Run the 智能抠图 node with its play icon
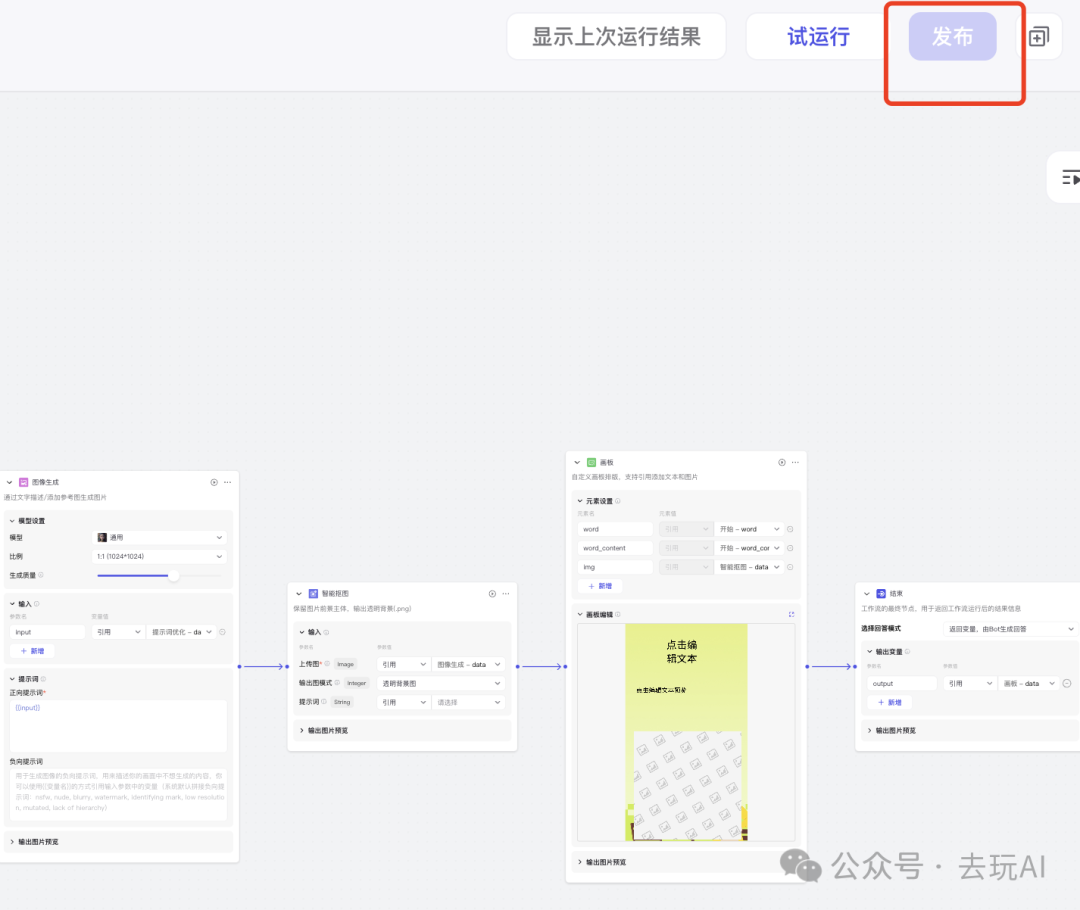Viewport: 1080px width, 910px height. tap(492, 594)
